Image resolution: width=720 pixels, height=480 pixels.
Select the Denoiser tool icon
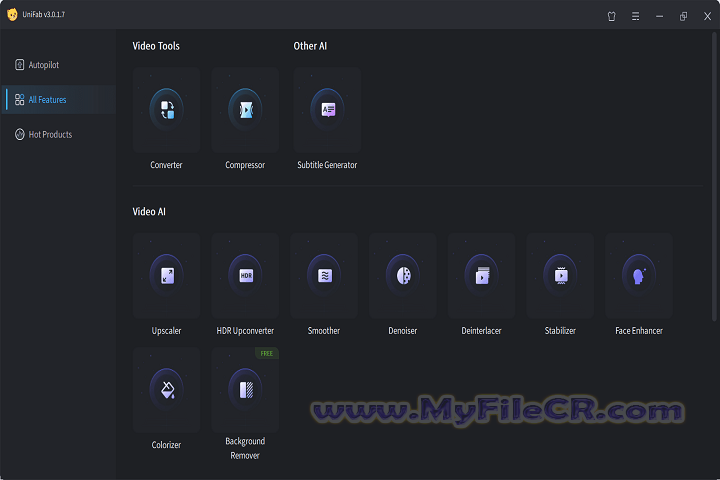403,276
